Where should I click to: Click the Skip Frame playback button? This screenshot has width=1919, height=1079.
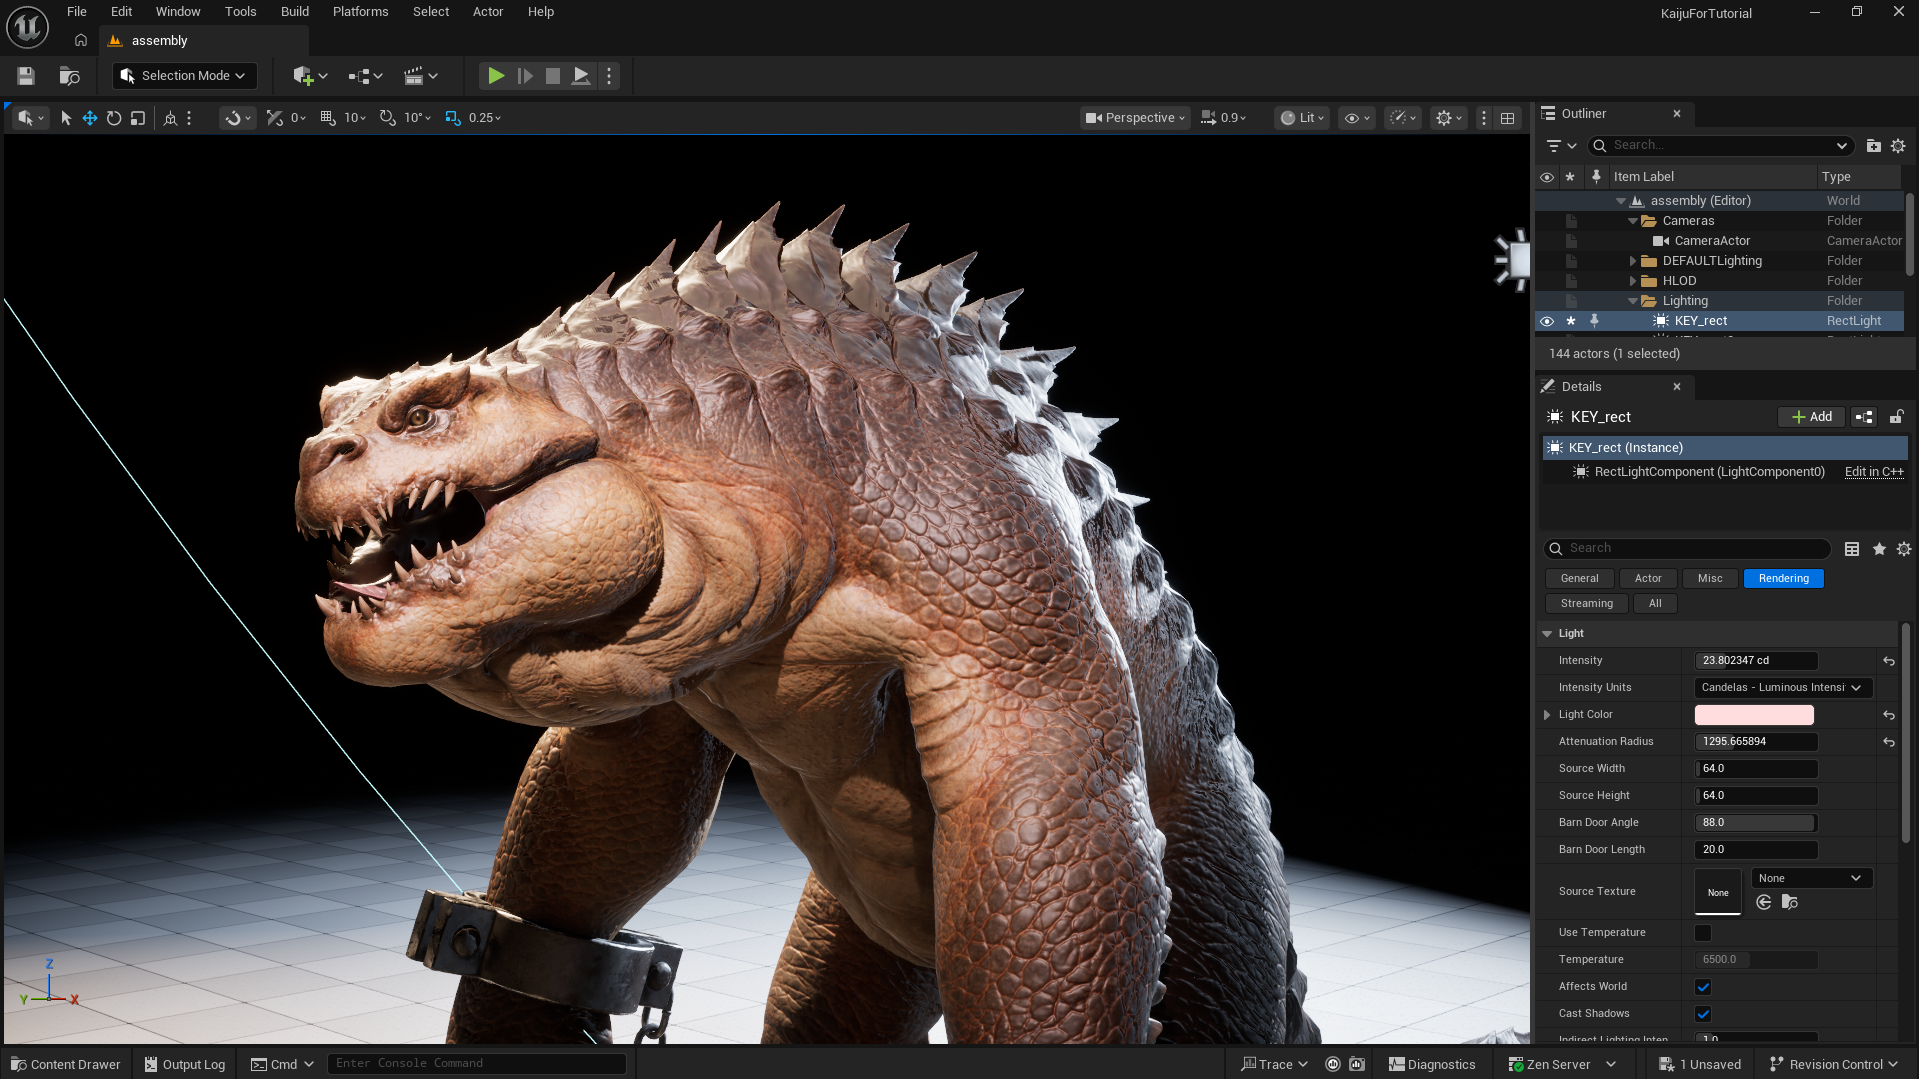[x=524, y=76]
